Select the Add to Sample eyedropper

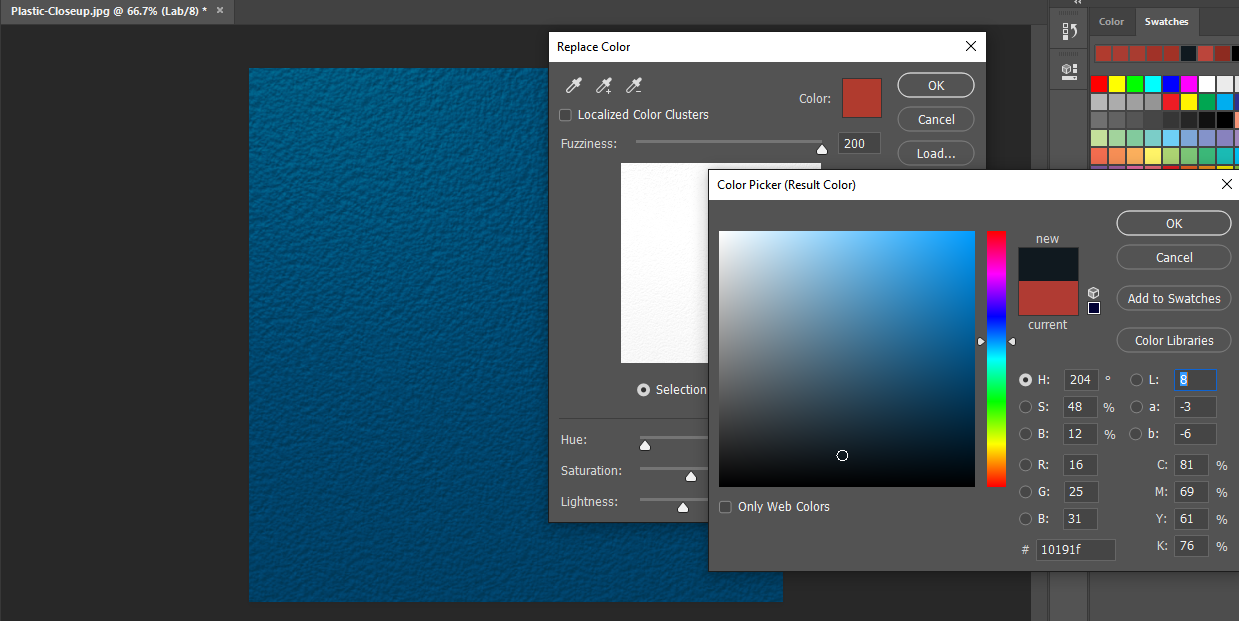click(x=604, y=86)
